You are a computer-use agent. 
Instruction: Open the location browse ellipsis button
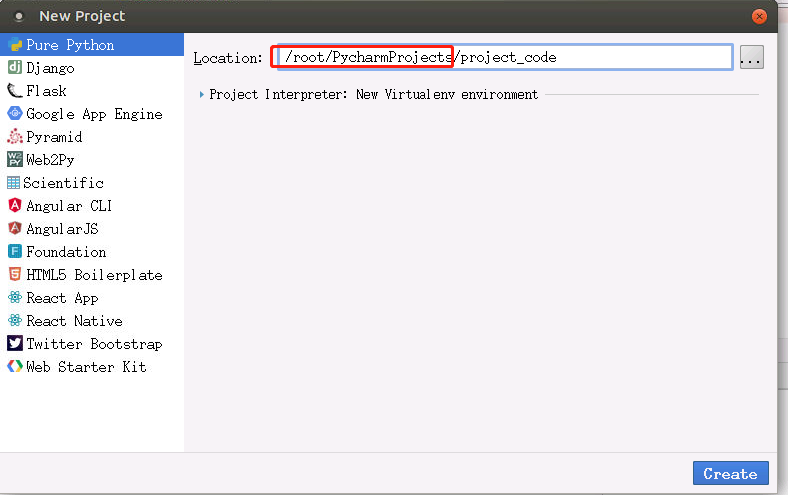tap(752, 57)
